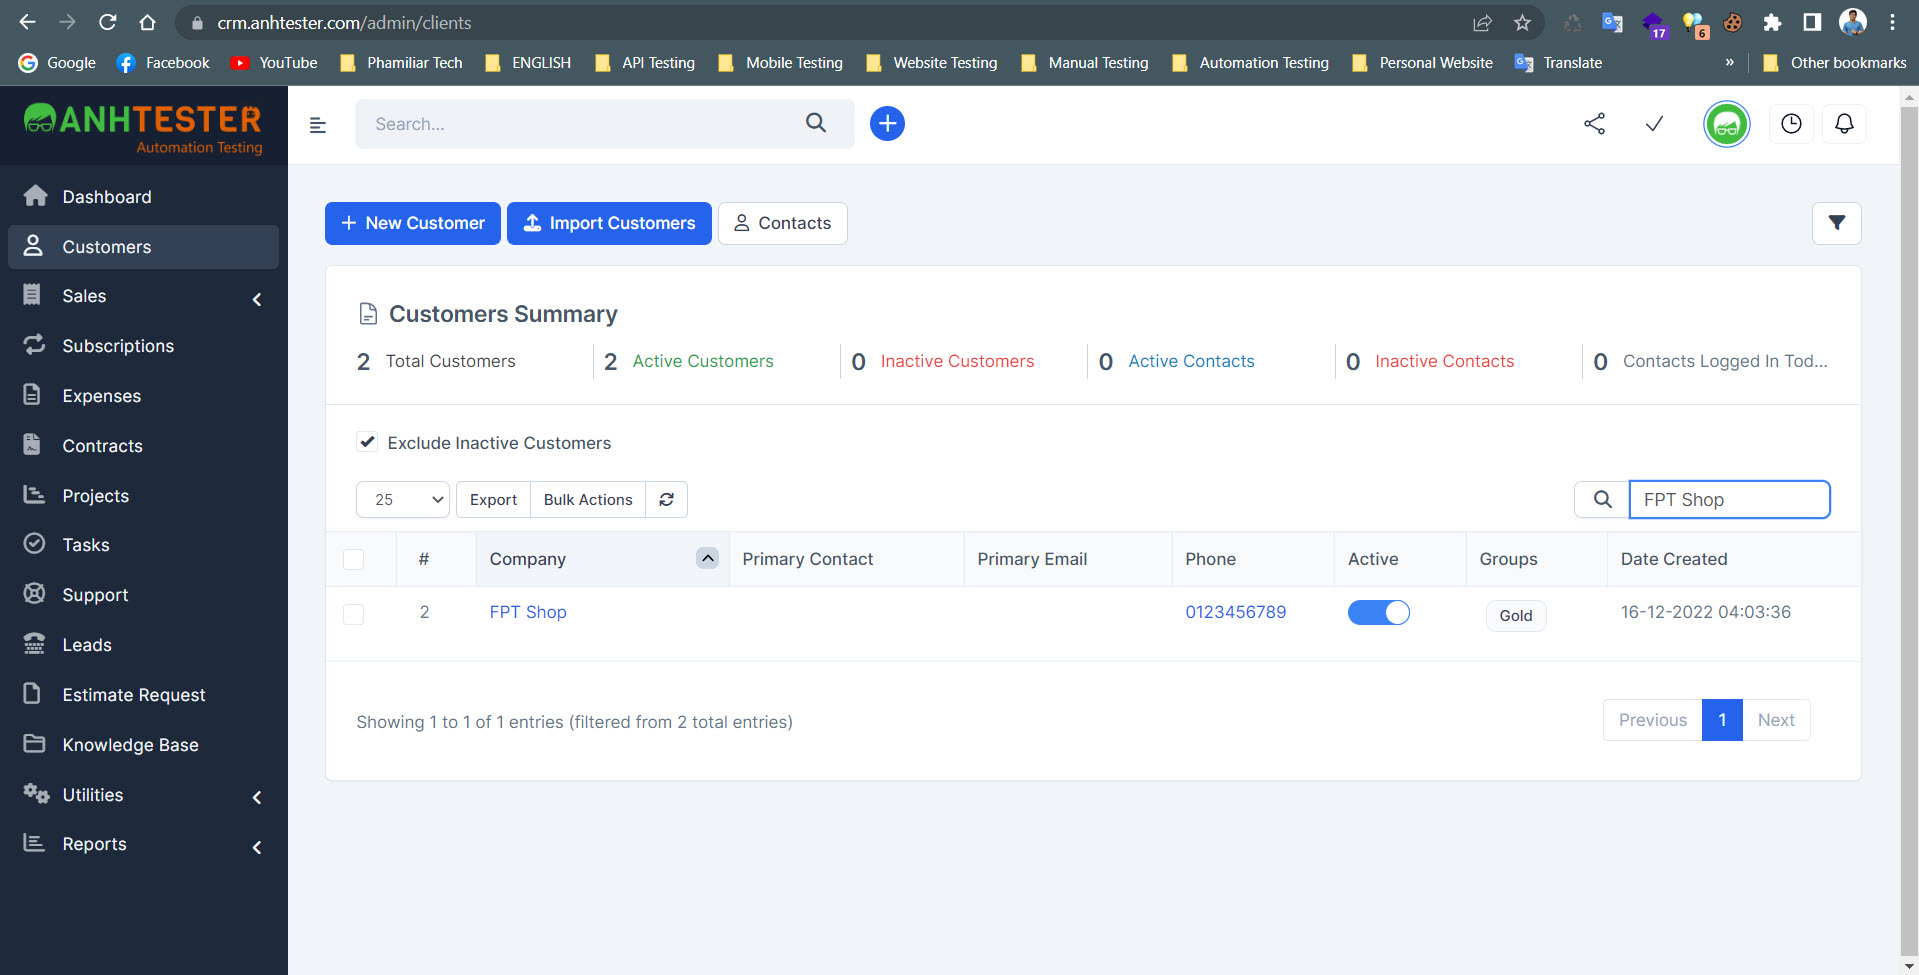Viewport: 1919px width, 975px height.
Task: Go to Previous page
Action: coord(1652,720)
